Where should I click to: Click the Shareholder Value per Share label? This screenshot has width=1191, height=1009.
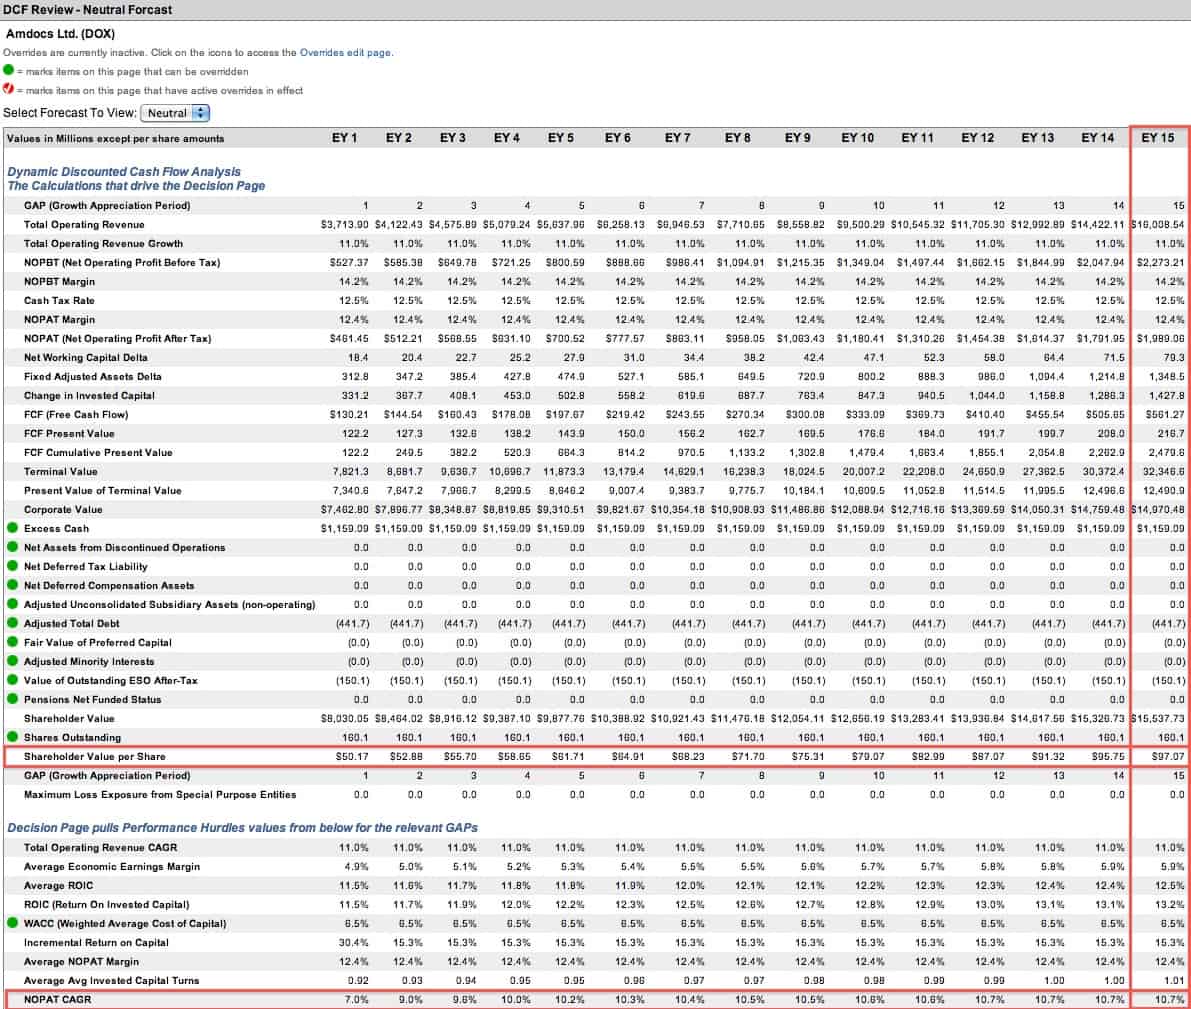[94, 756]
